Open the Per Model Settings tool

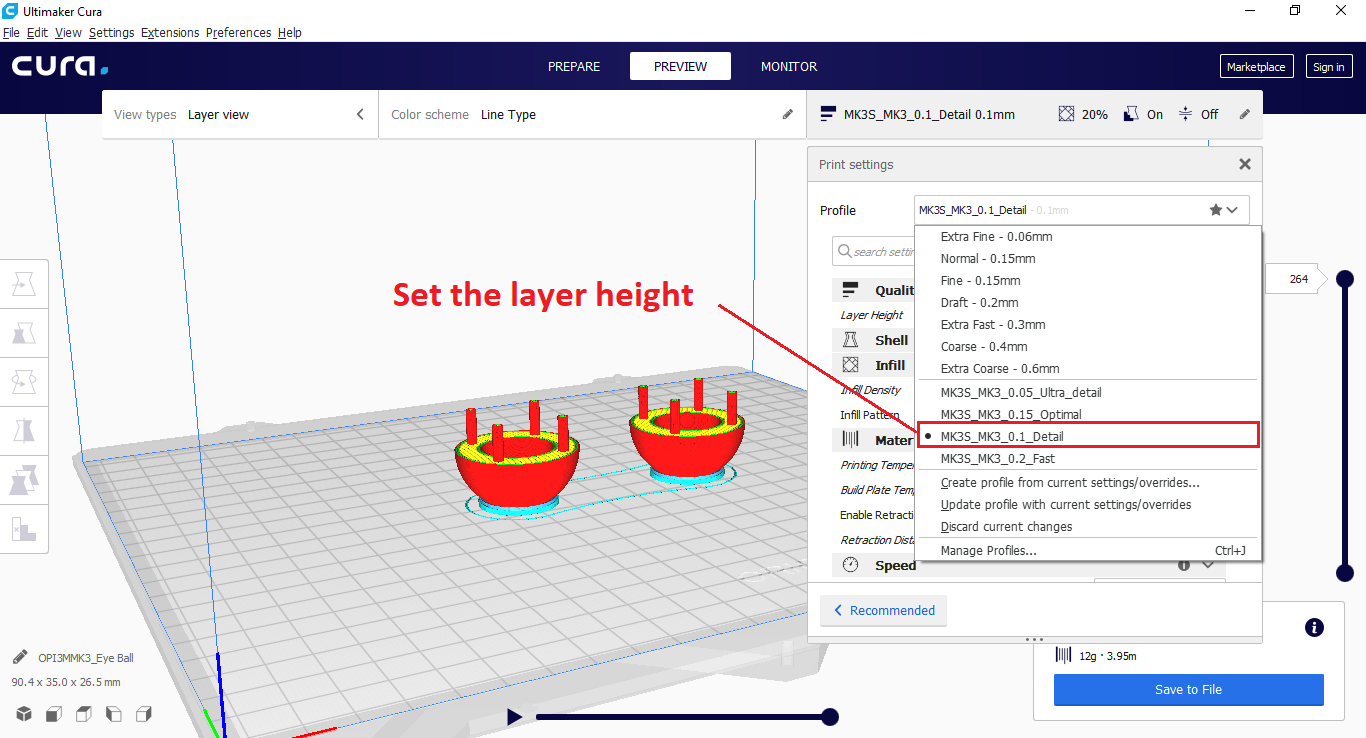(x=24, y=479)
